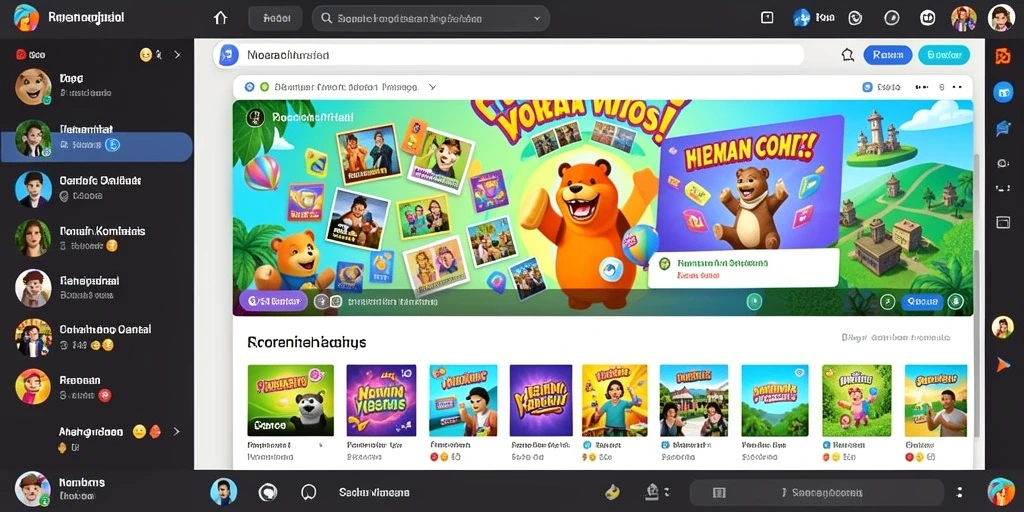1024x512 pixels.
Task: Click the blue globe avatar in top bar
Action: (801, 18)
